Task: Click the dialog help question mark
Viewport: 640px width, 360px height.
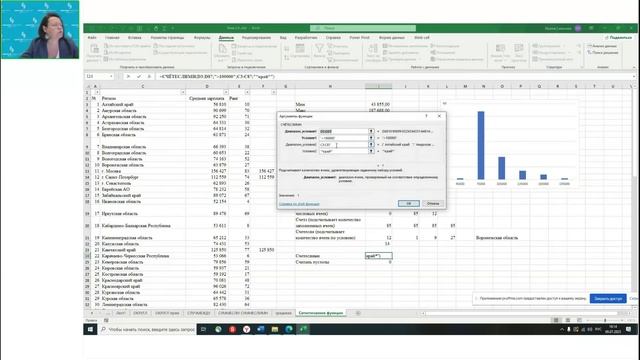Action: 427,116
